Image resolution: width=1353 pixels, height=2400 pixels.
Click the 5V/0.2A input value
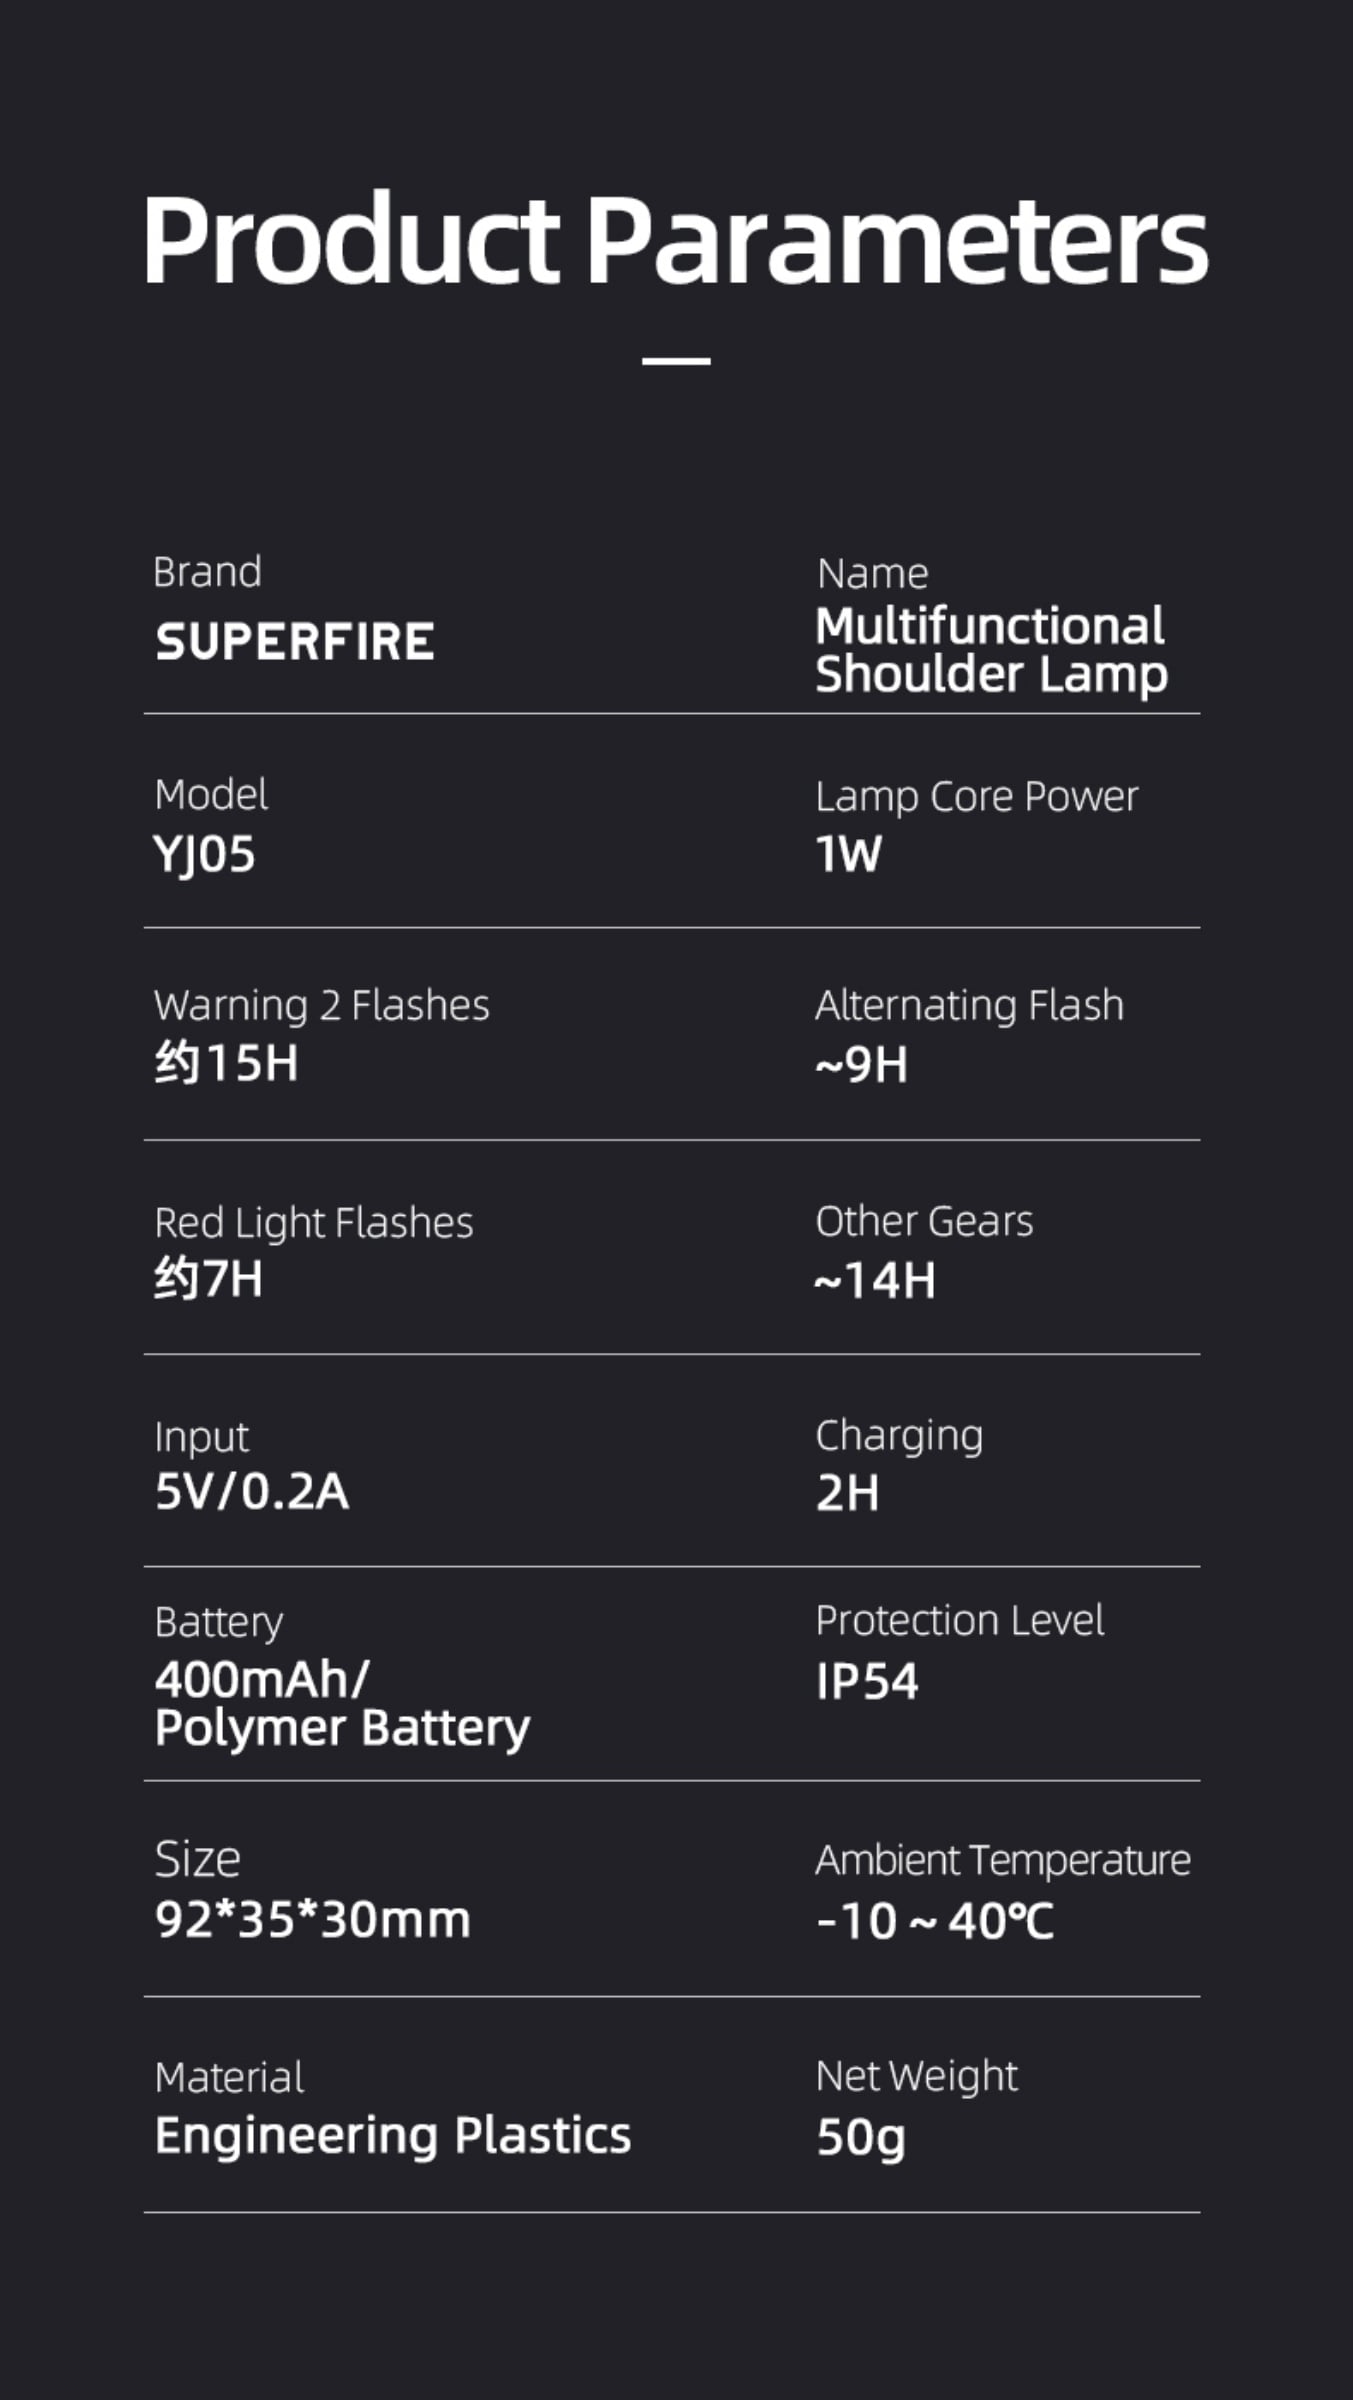[x=252, y=1492]
